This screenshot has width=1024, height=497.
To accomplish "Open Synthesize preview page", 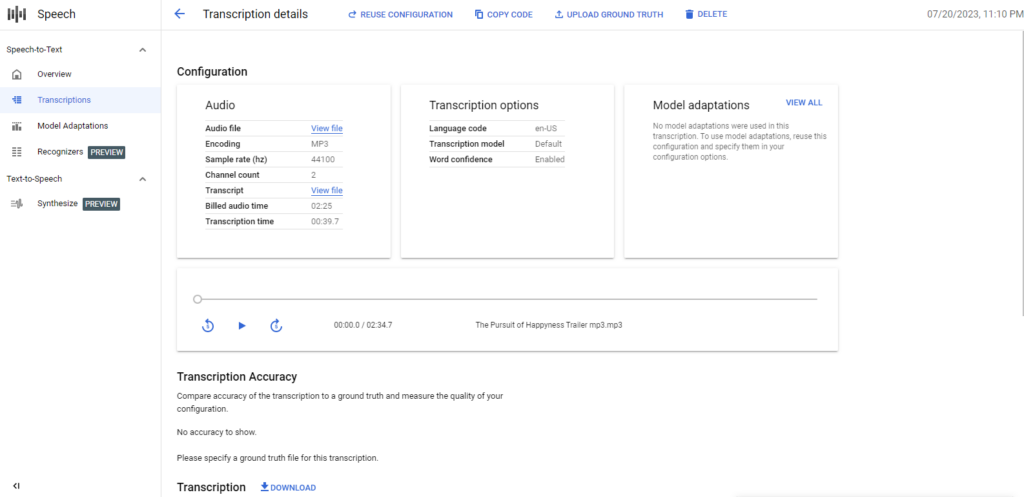I will tap(80, 204).
